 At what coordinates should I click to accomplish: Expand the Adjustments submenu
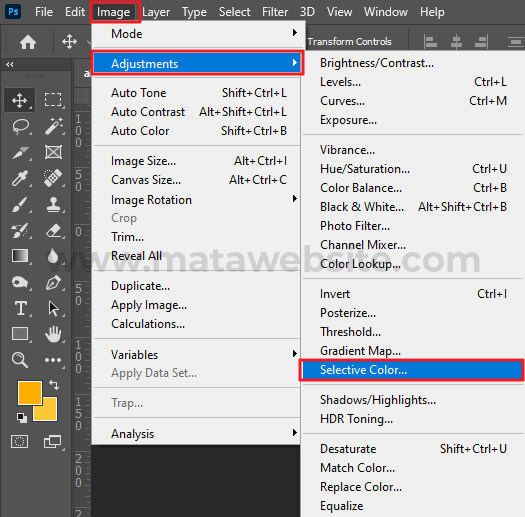[198, 63]
